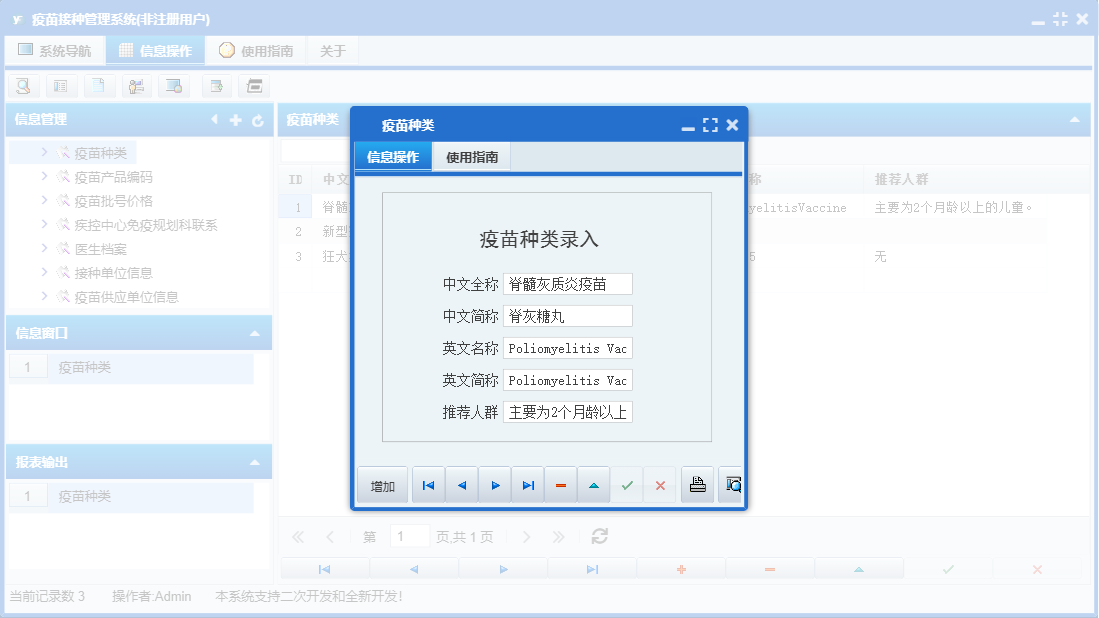Viewport: 1099px width, 618px height.
Task: Confirm changes with the green checkmark icon
Action: point(628,484)
